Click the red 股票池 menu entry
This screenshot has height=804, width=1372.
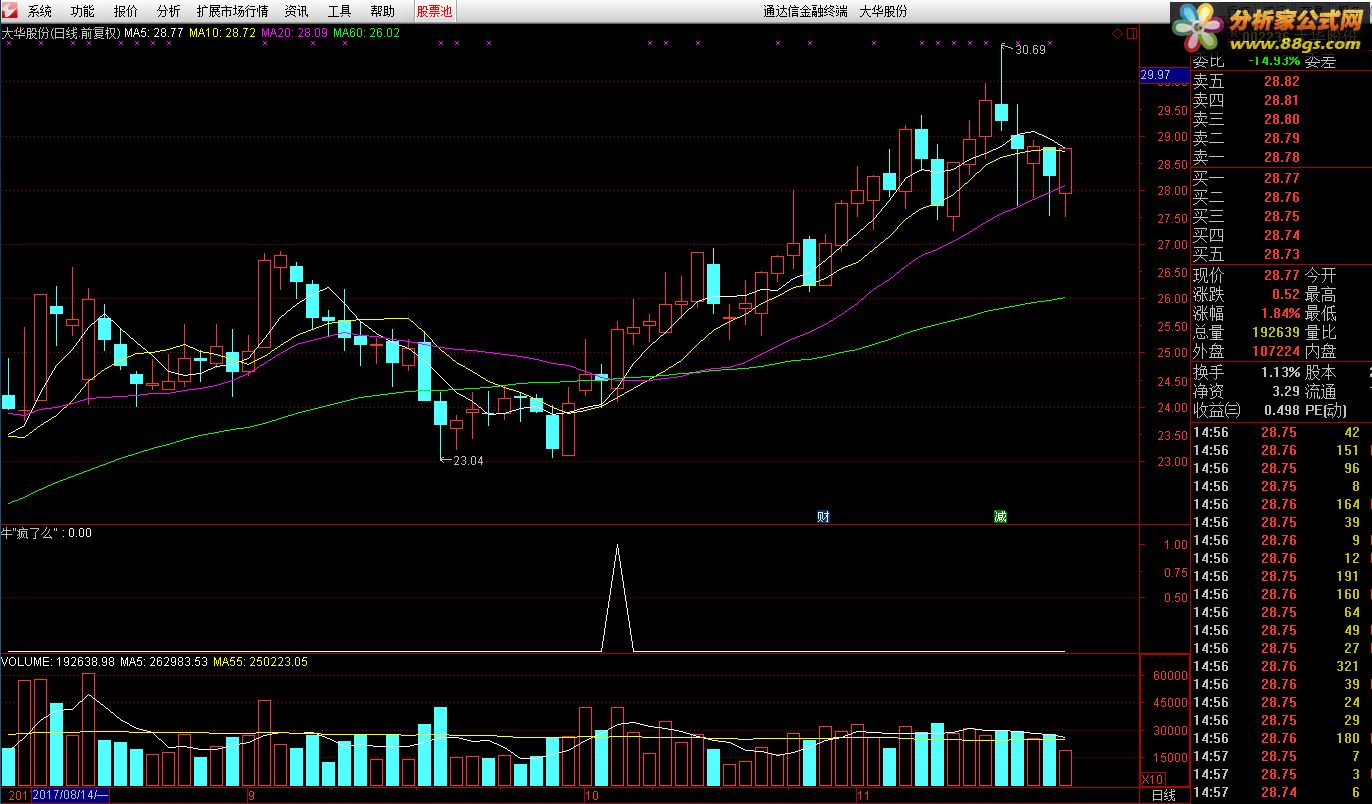[434, 11]
